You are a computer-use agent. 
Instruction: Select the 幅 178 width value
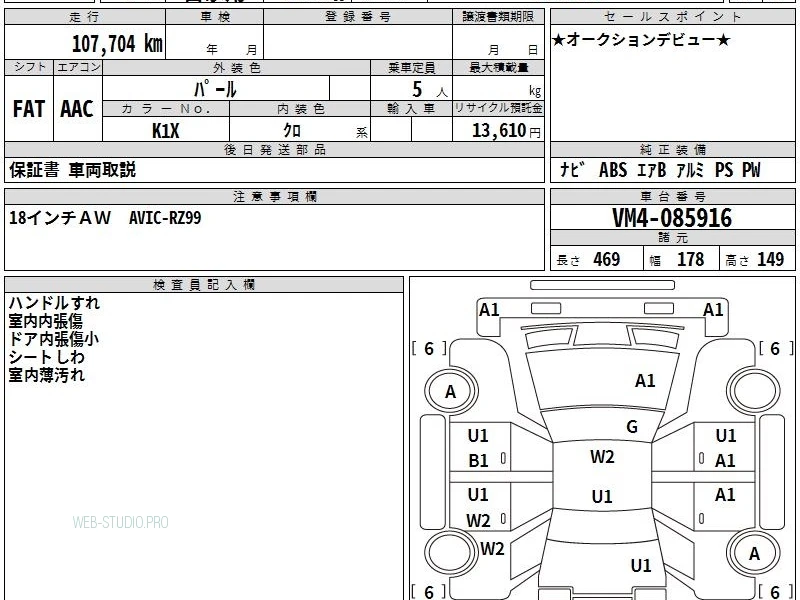(677, 259)
